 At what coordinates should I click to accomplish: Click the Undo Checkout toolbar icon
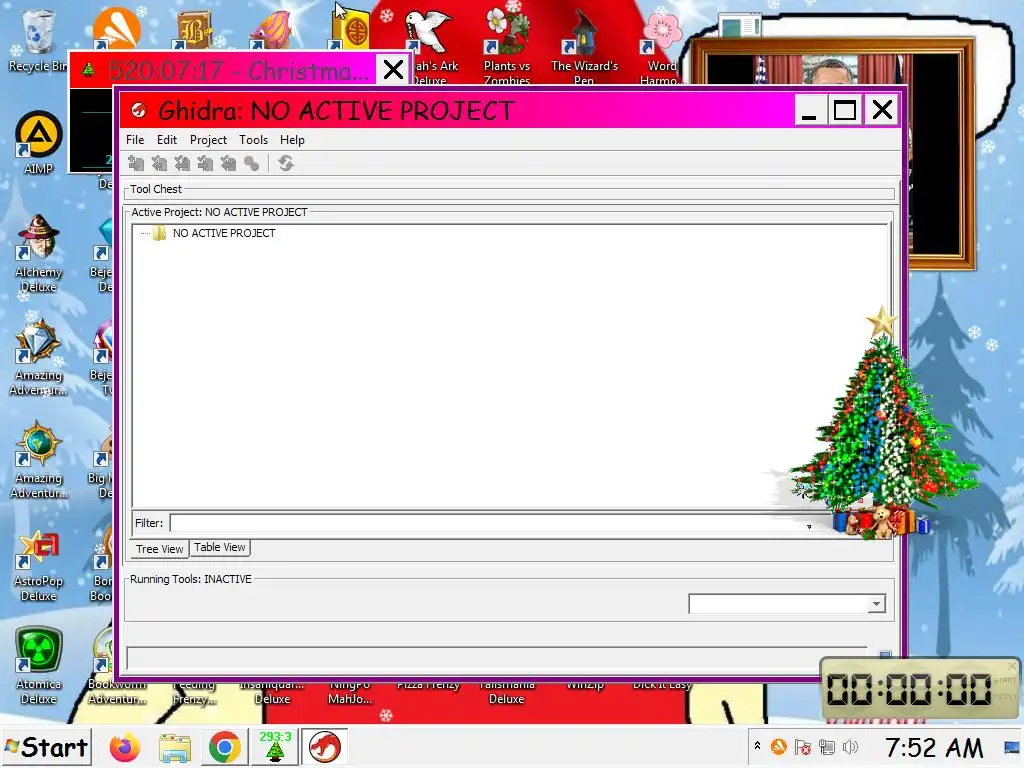pos(228,163)
